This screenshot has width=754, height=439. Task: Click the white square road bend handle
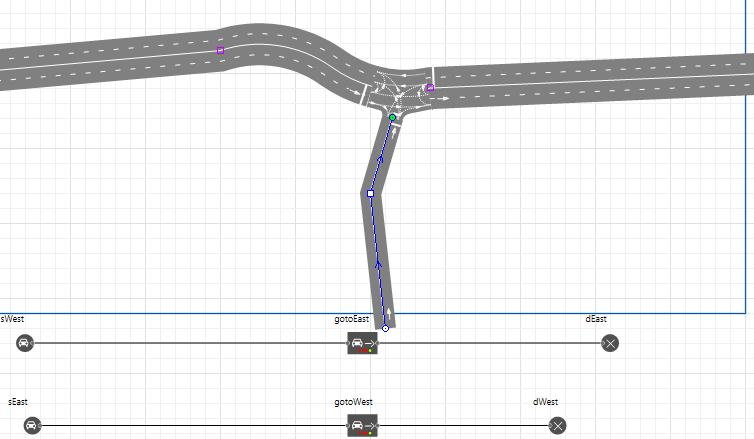[370, 194]
